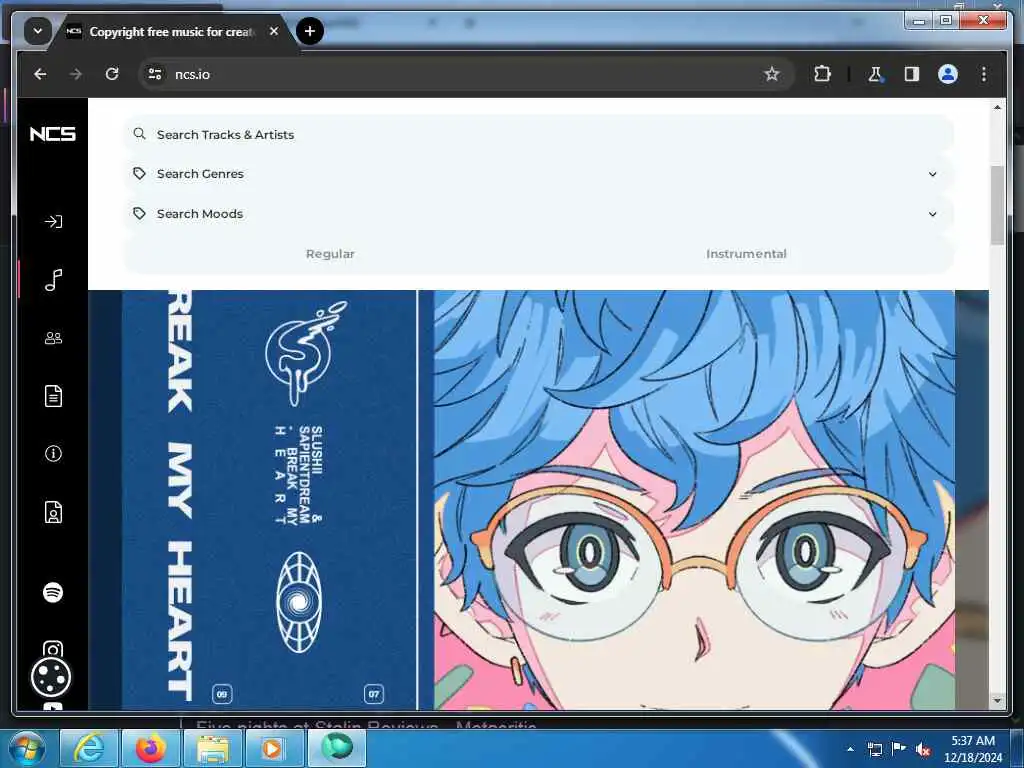The height and width of the screenshot is (768, 1024).
Task: Click the scrollbar up arrow
Action: pyautogui.click(x=997, y=106)
